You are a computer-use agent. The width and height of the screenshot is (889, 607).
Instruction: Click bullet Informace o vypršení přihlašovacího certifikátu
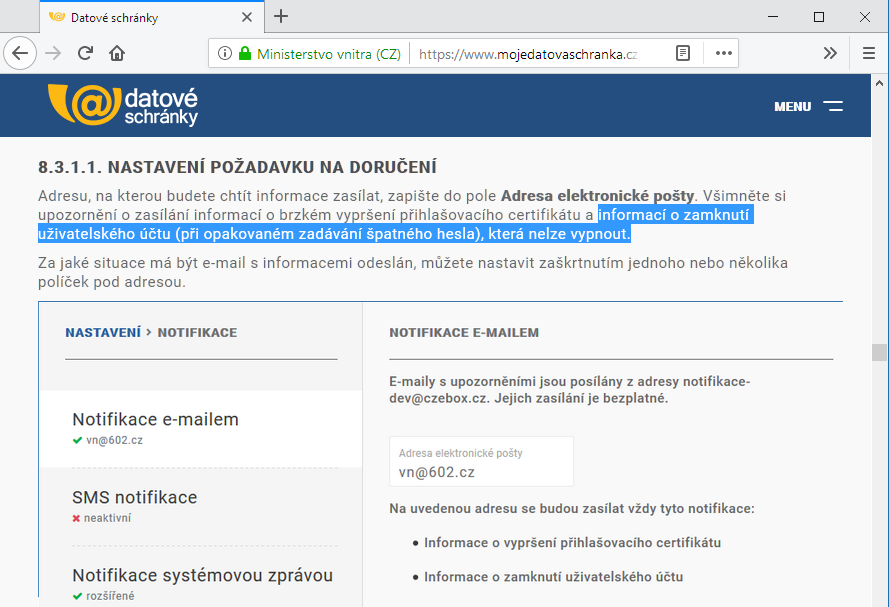pos(573,543)
